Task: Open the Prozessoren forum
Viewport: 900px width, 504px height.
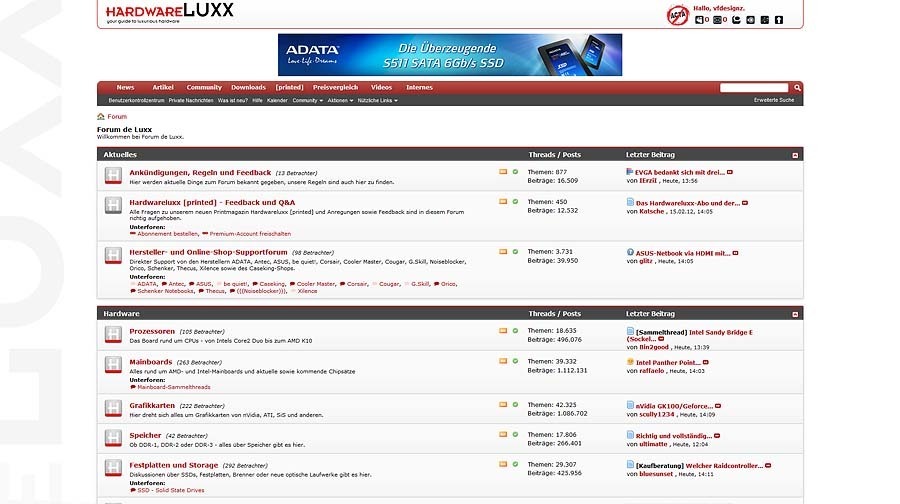Action: click(x=152, y=331)
